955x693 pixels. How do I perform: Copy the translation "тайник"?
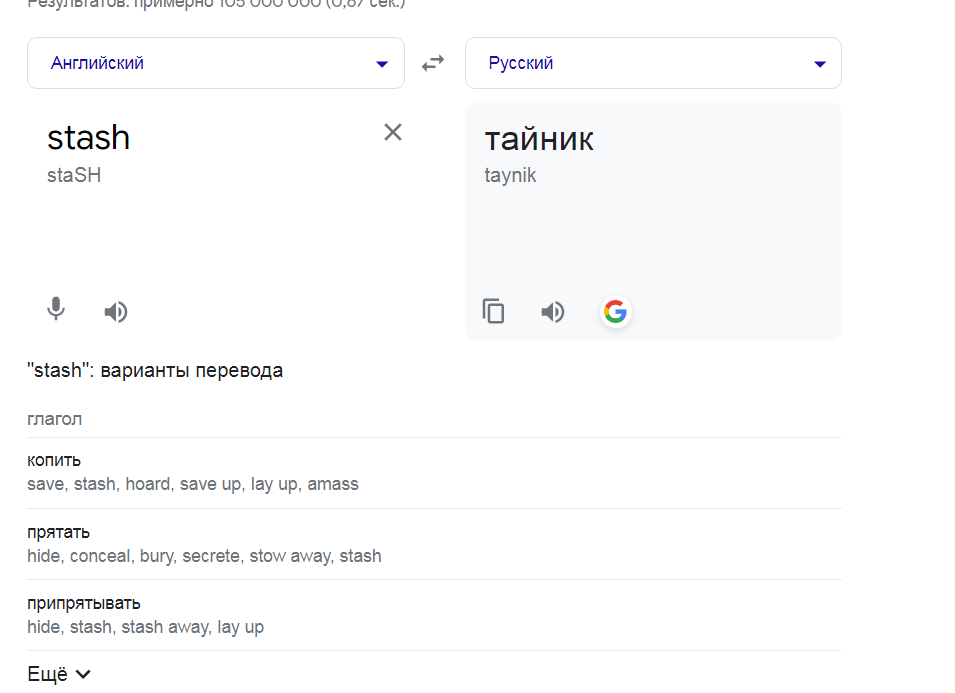click(x=493, y=311)
